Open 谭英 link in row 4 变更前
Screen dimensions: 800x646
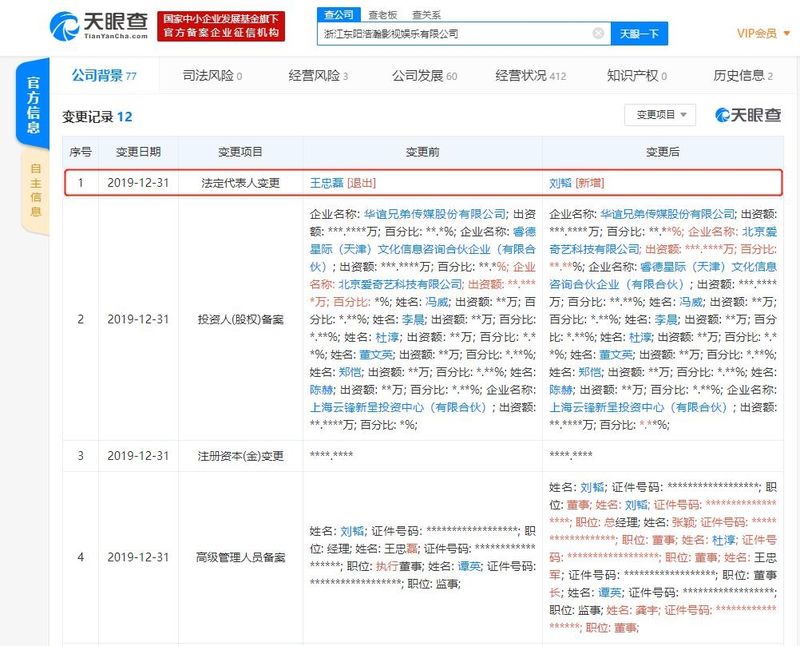(469, 566)
